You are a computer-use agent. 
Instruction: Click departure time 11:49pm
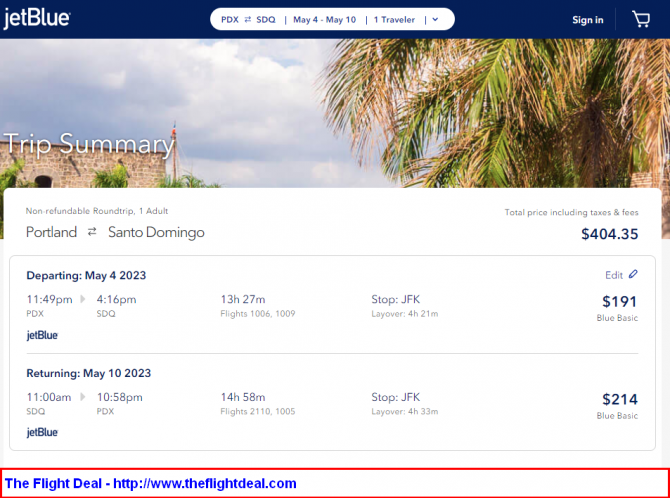(x=50, y=299)
